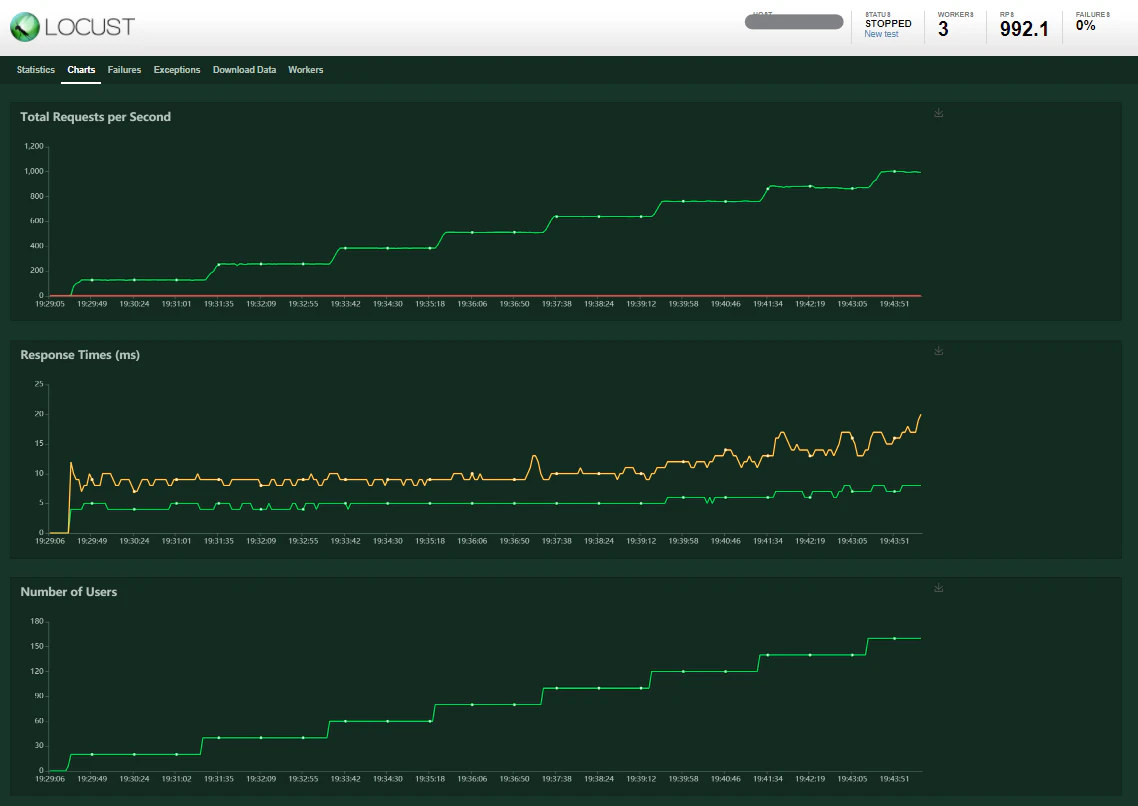Image resolution: width=1138 pixels, height=806 pixels.
Task: Go to the Exceptions tab
Action: (x=177, y=70)
